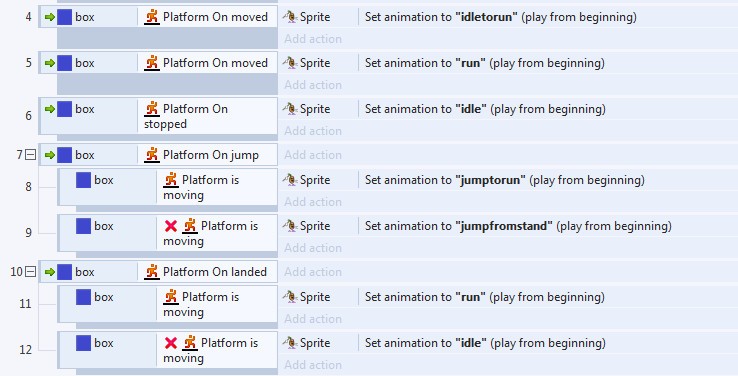Click the green trigger arrow of event 6
Viewport: 738px width, 376px height.
click(x=49, y=109)
